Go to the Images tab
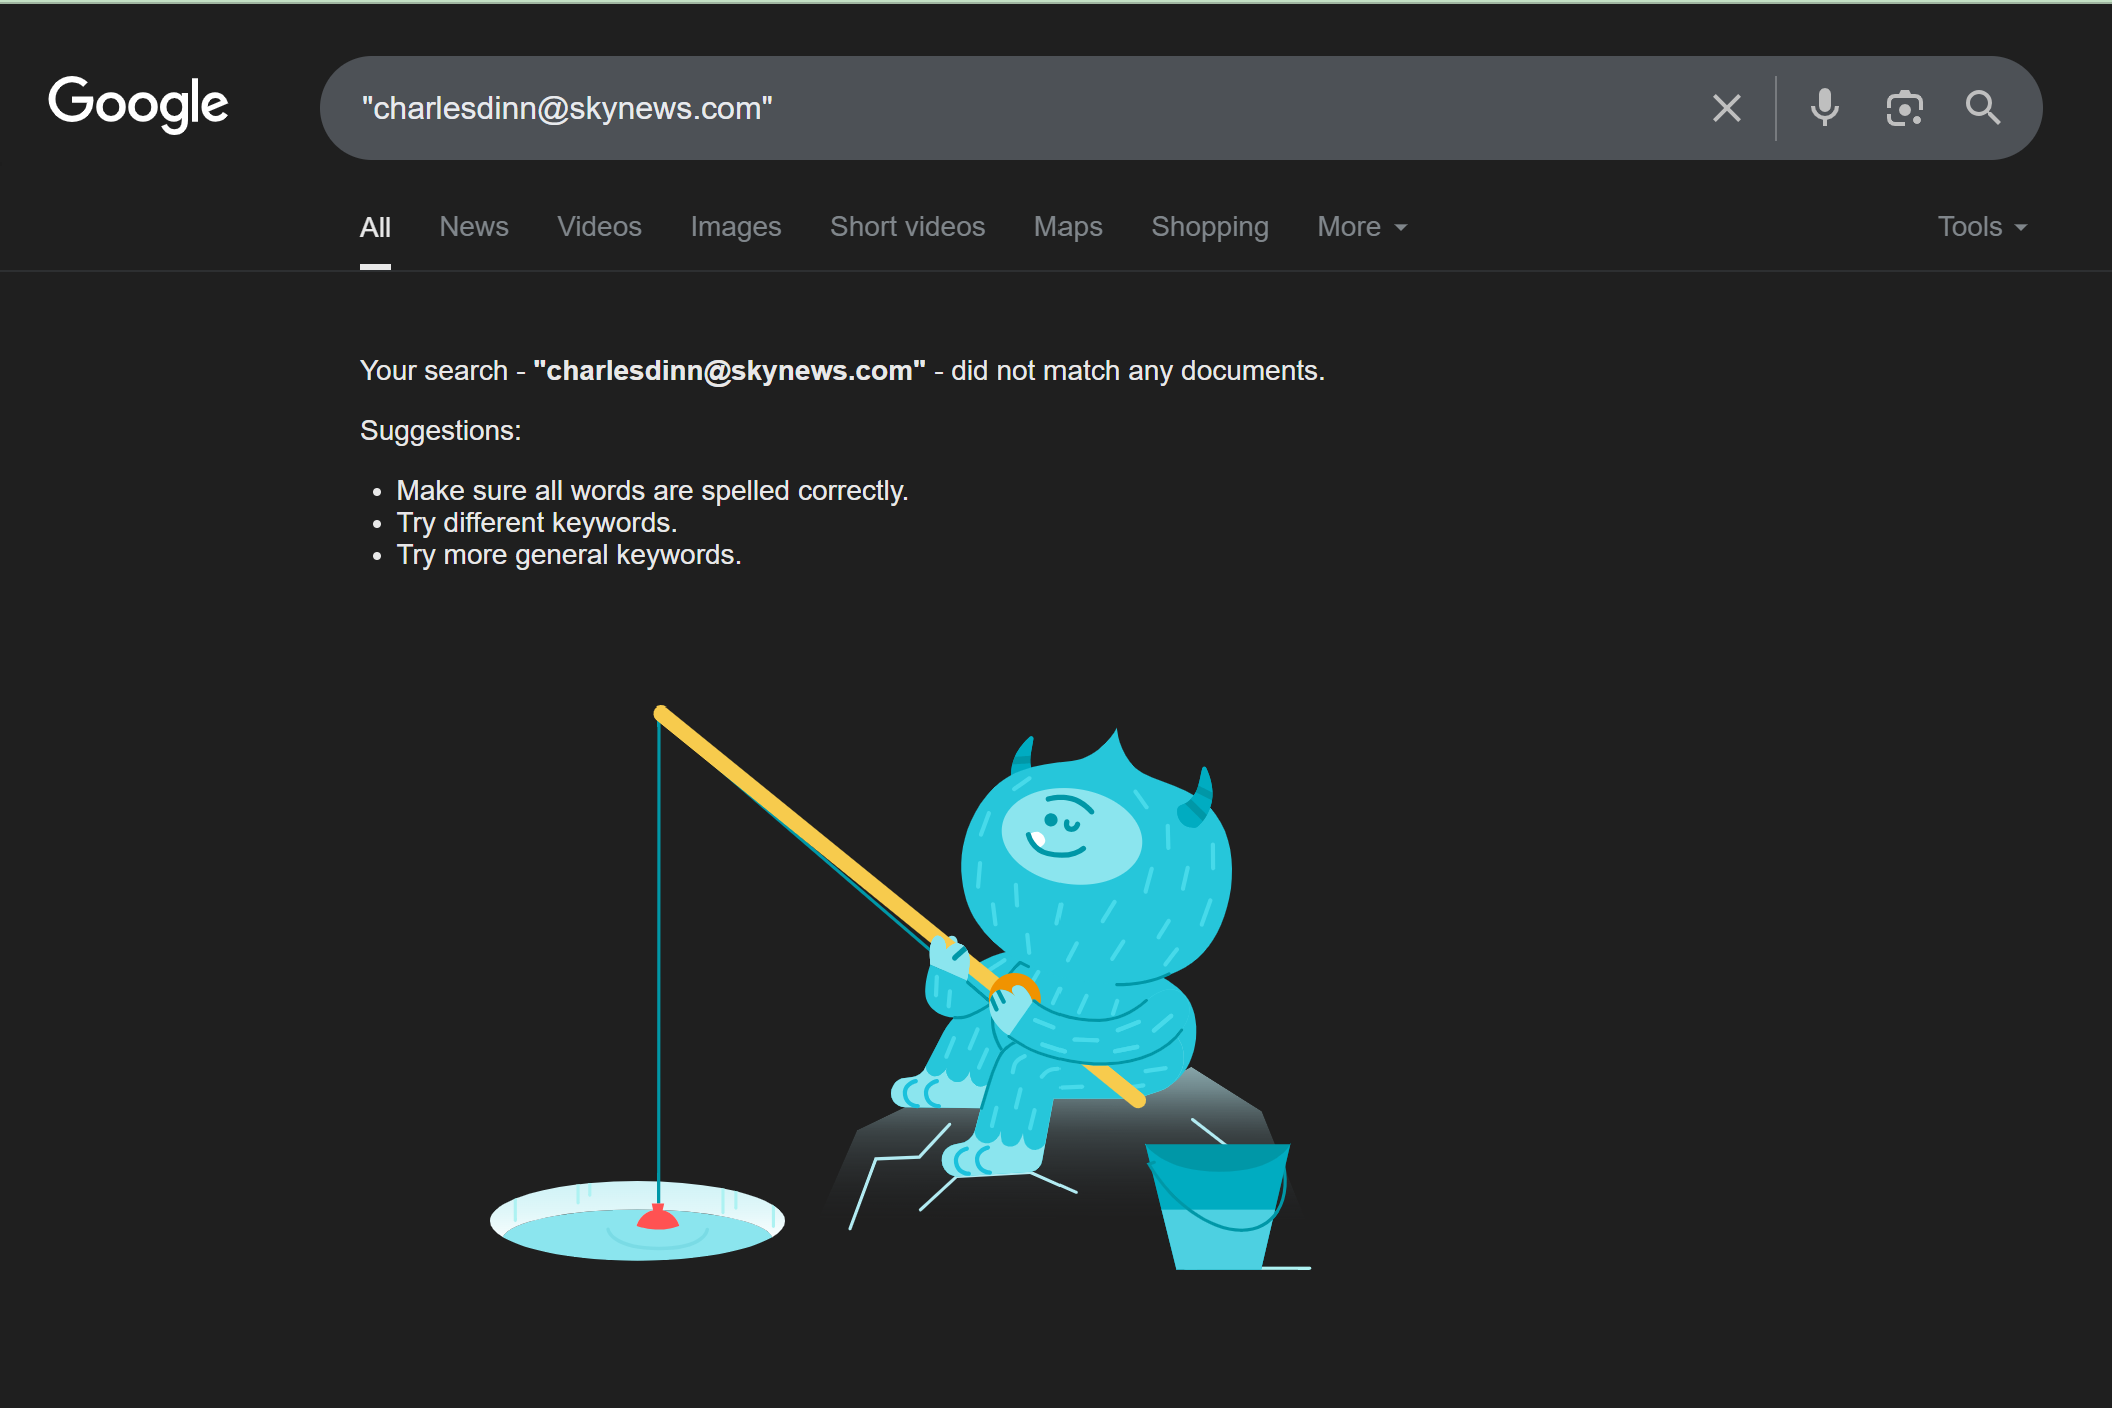 pos(735,227)
